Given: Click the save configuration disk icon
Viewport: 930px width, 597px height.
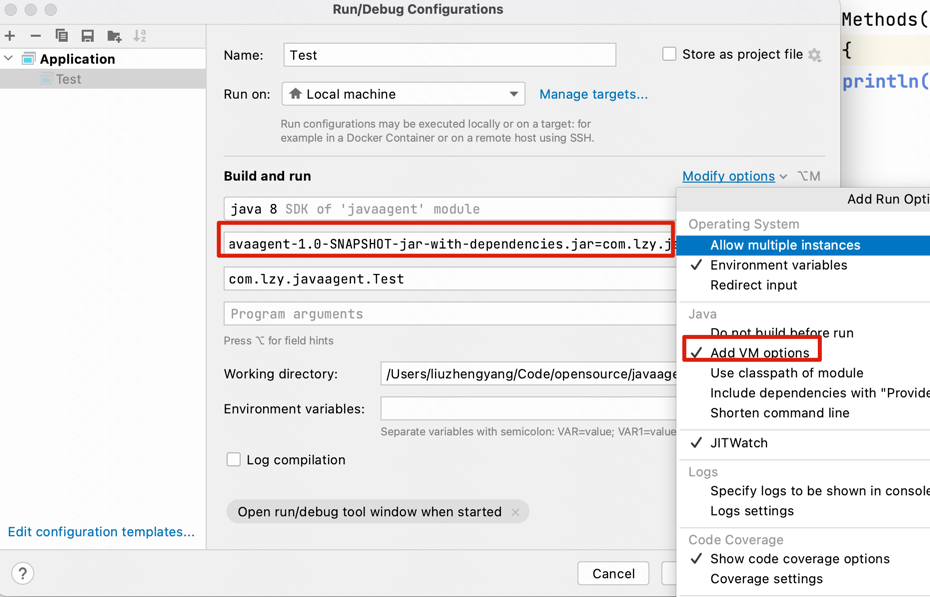Looking at the screenshot, I should pos(87,36).
